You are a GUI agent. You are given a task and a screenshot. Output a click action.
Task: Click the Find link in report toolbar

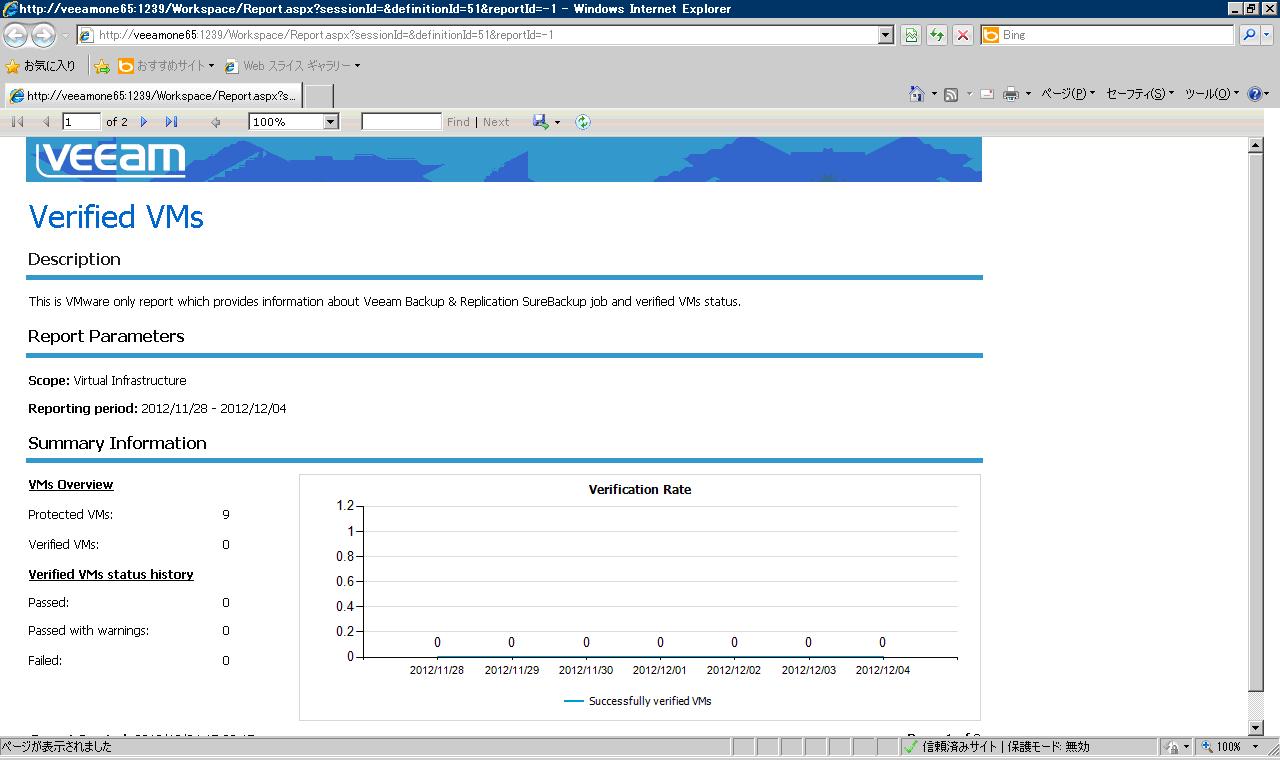click(x=458, y=122)
